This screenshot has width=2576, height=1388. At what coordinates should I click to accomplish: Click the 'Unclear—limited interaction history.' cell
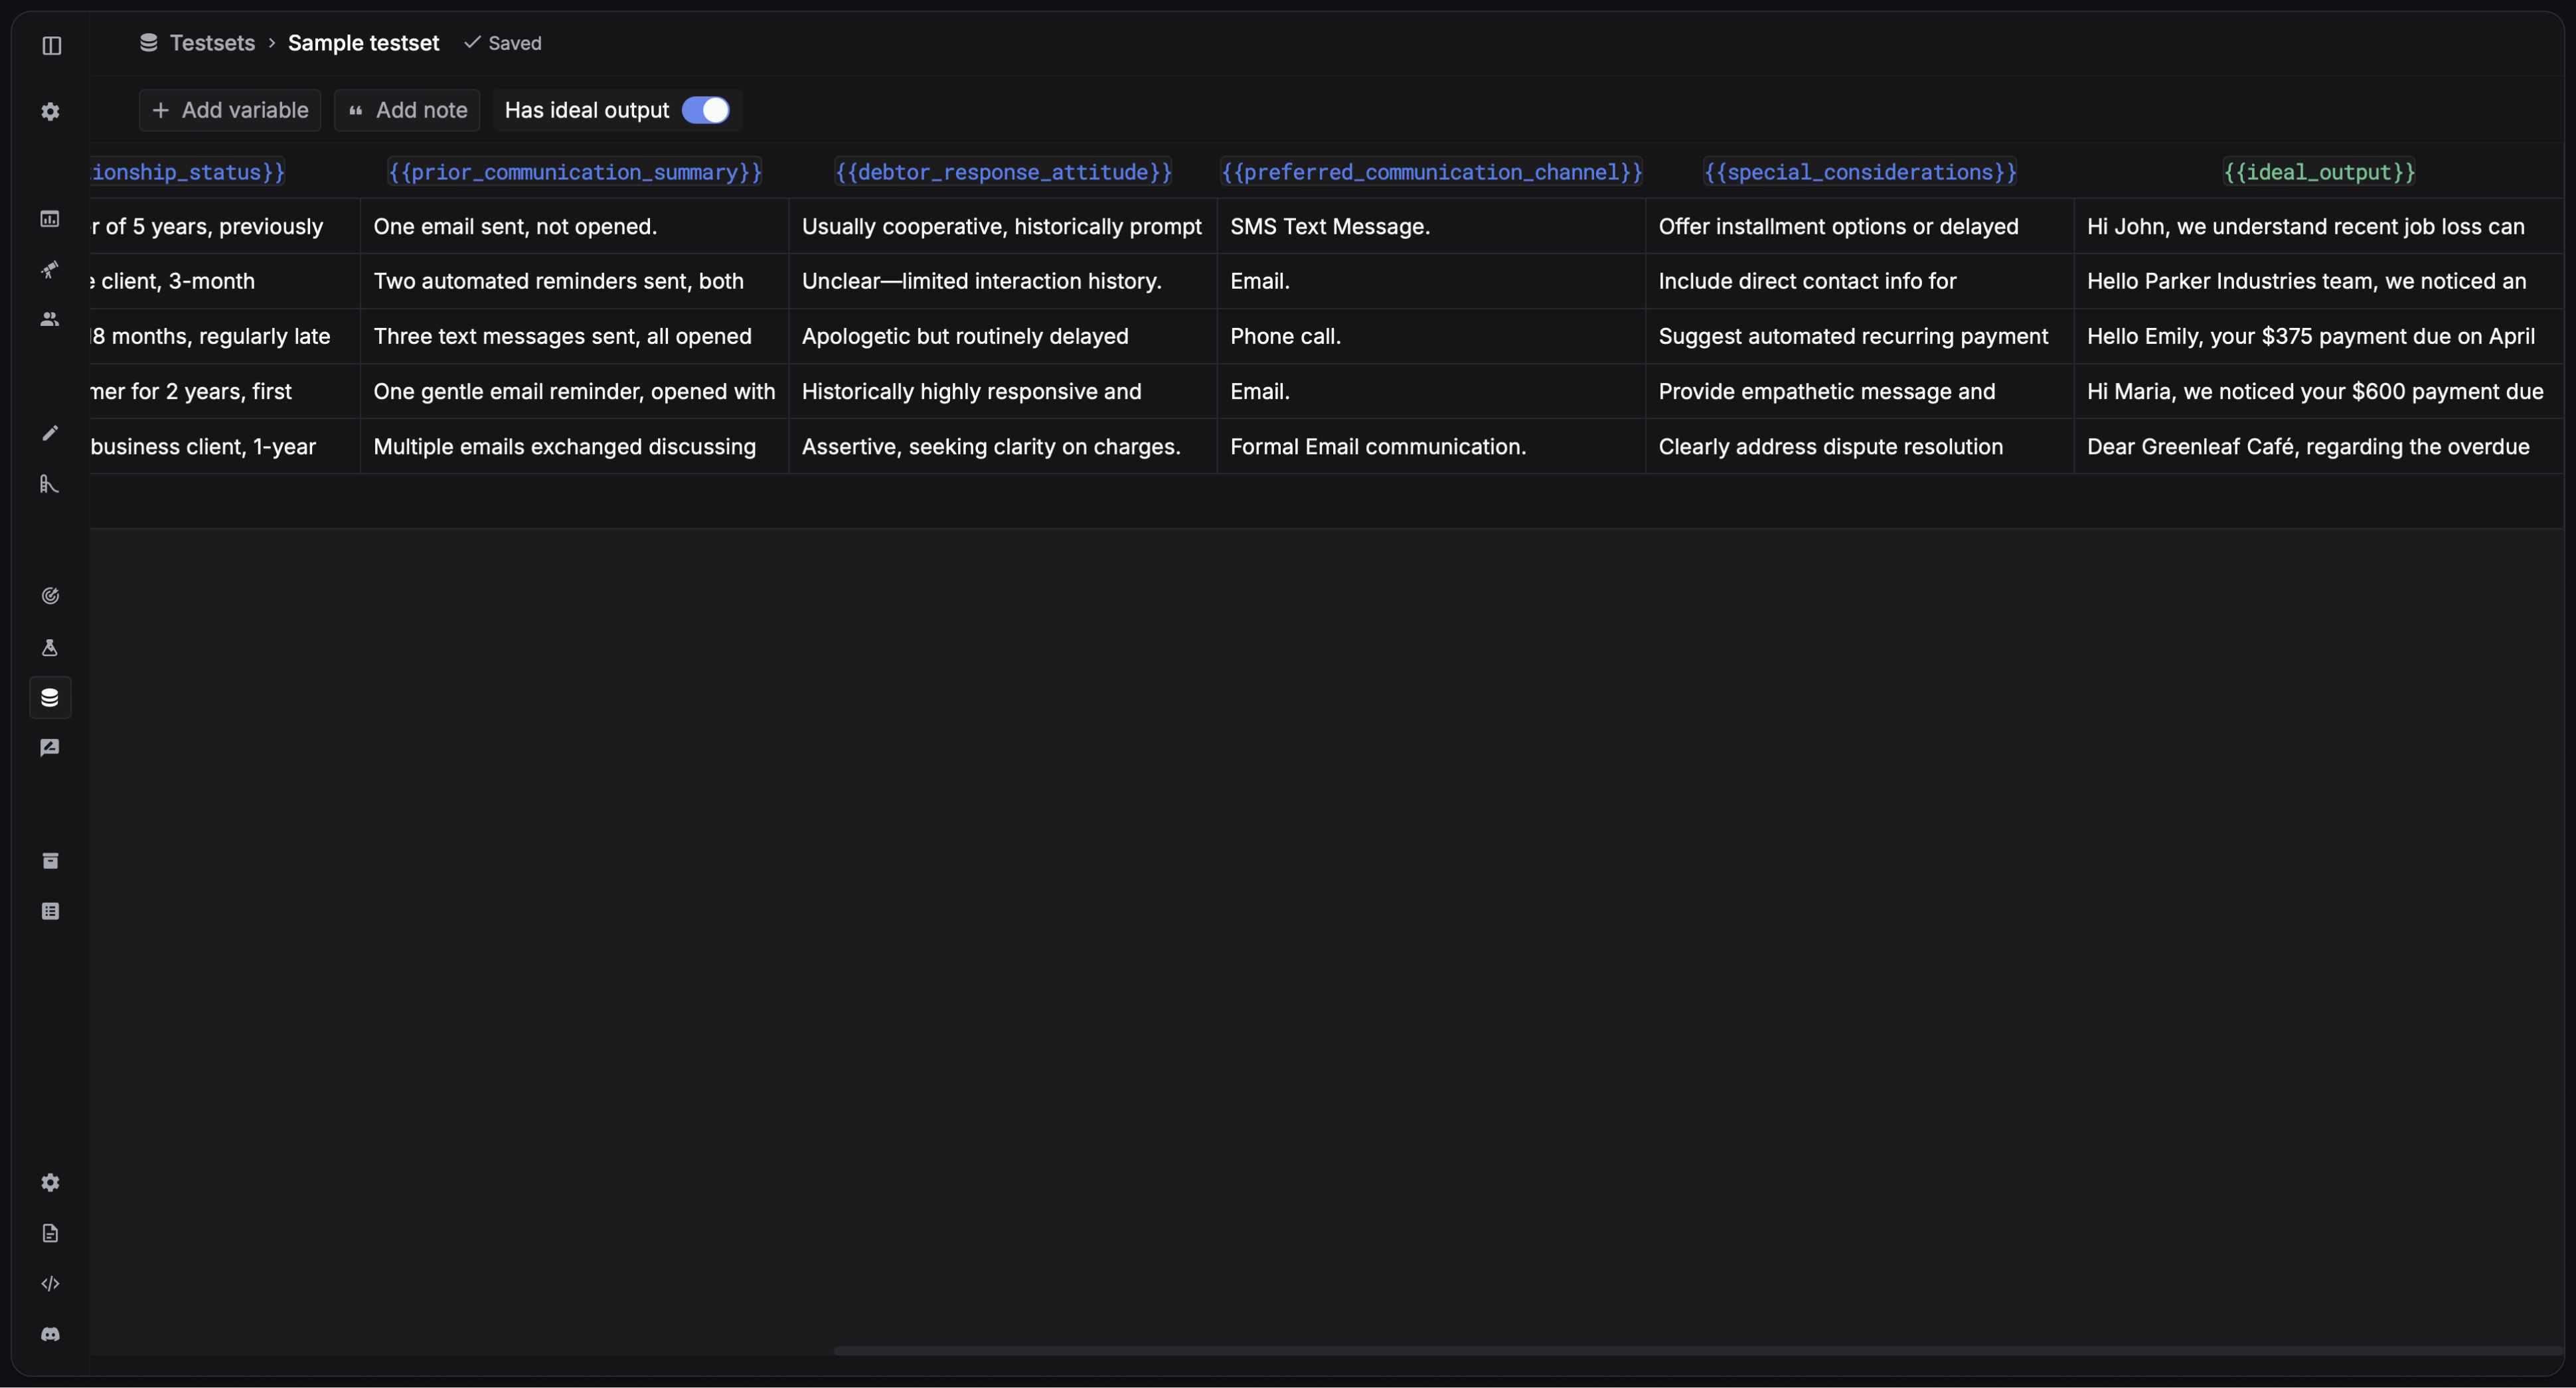[1003, 281]
